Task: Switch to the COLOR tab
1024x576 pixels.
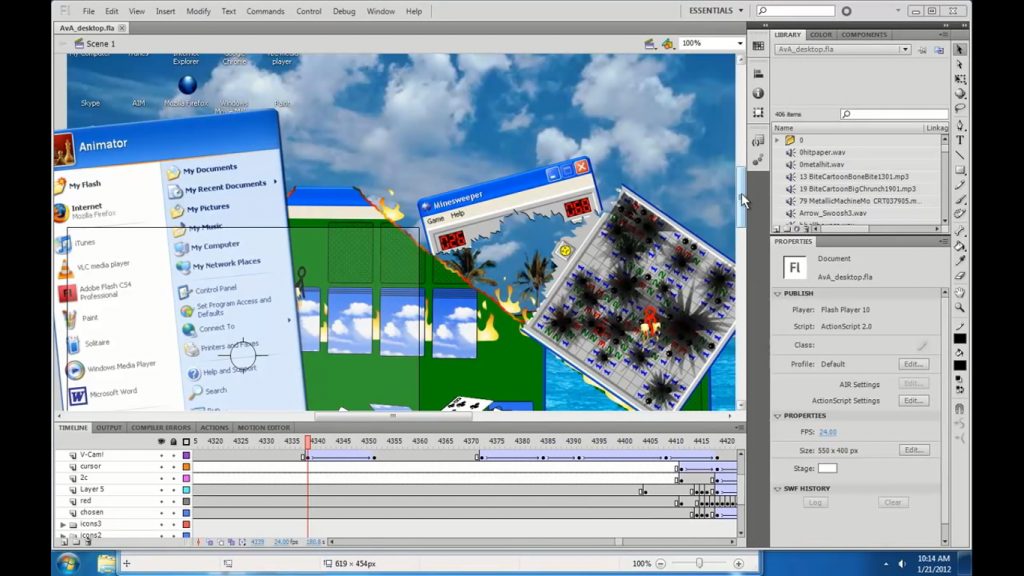Action: pyautogui.click(x=820, y=35)
